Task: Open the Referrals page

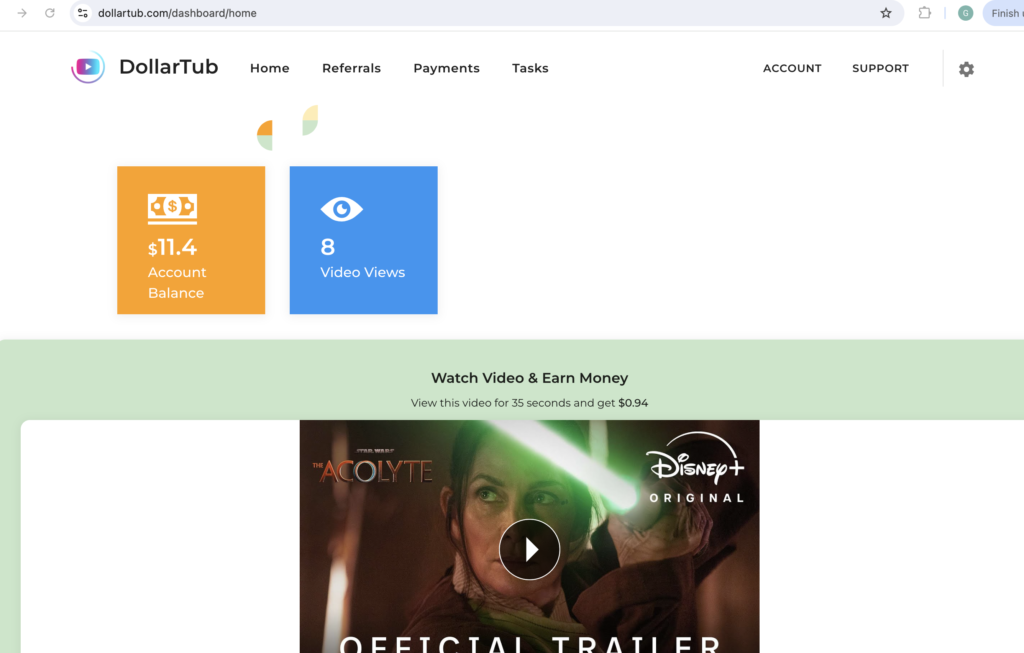Action: (351, 68)
